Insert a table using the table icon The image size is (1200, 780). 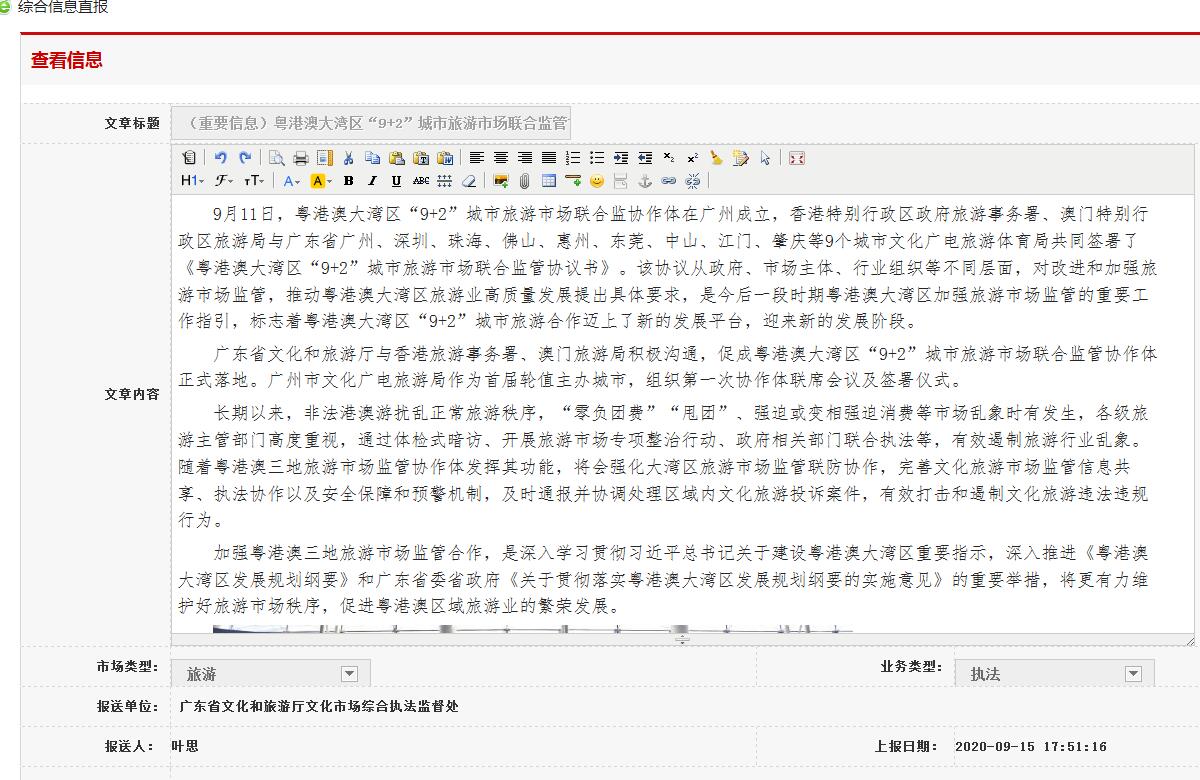pyautogui.click(x=549, y=181)
